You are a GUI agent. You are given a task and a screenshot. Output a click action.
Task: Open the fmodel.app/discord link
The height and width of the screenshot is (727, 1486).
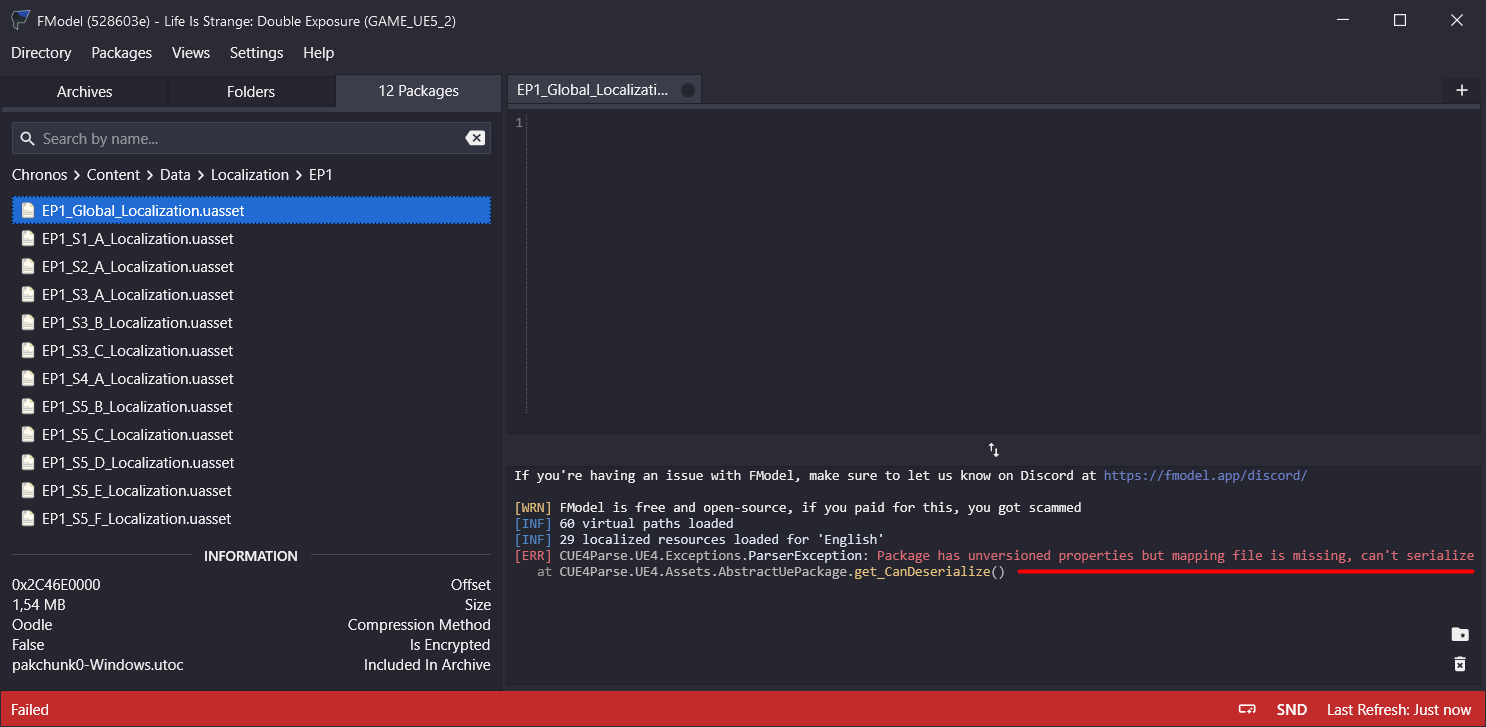pyautogui.click(x=1205, y=476)
